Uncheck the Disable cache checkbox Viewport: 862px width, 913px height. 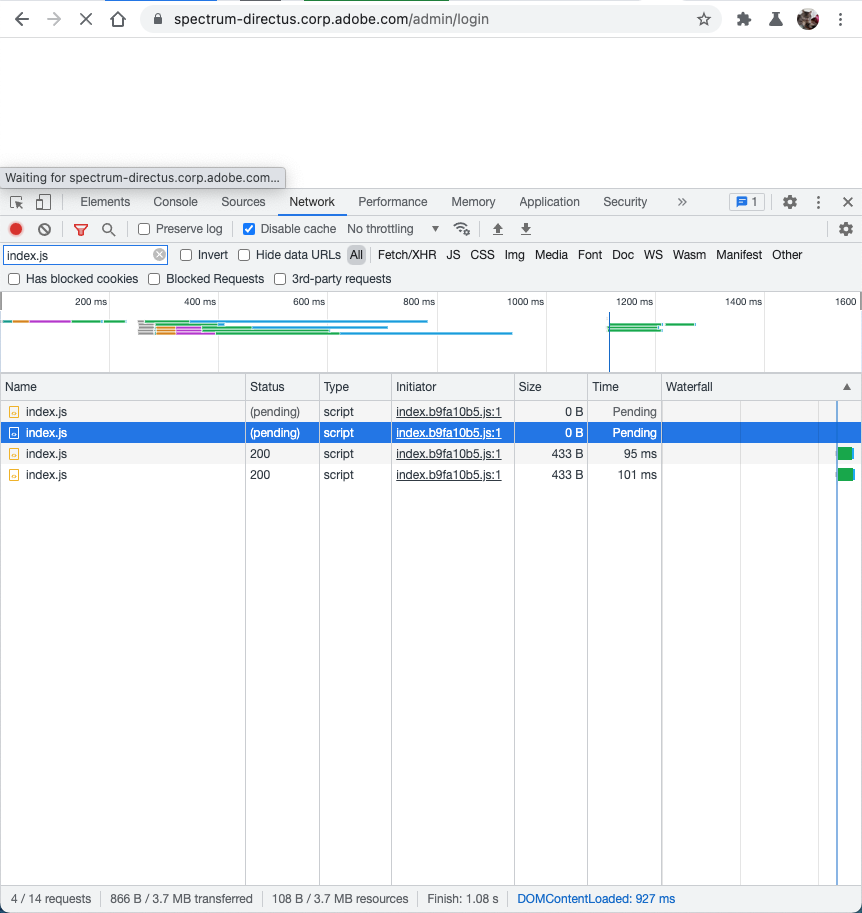coord(248,228)
